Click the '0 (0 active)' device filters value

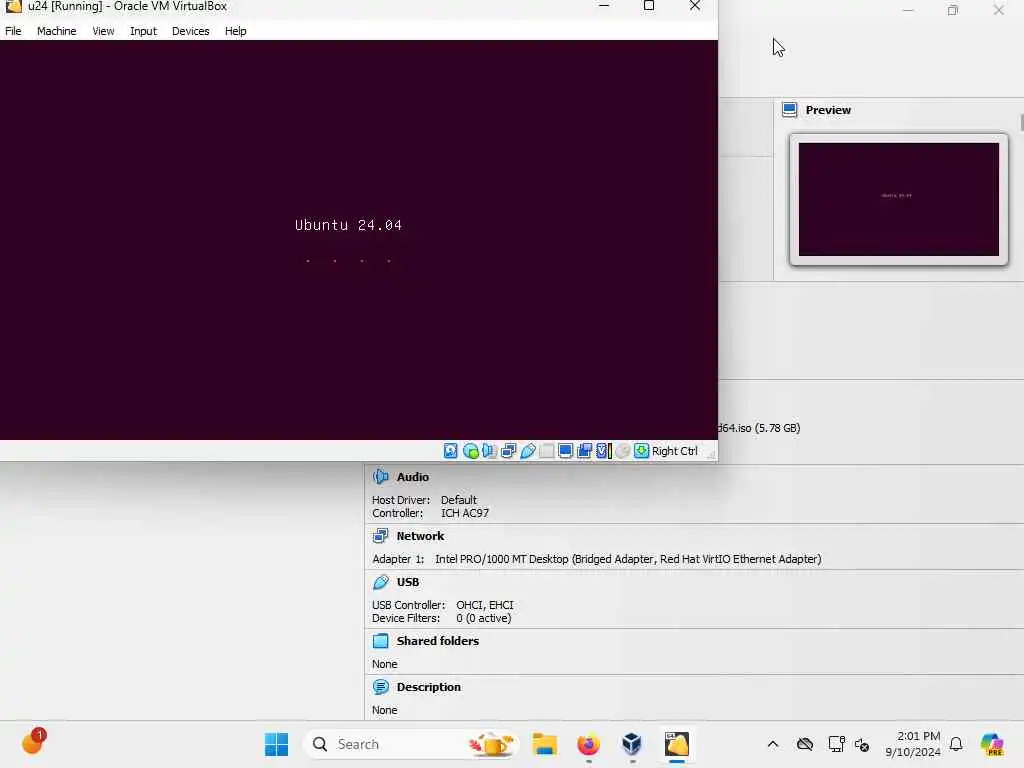click(x=483, y=618)
